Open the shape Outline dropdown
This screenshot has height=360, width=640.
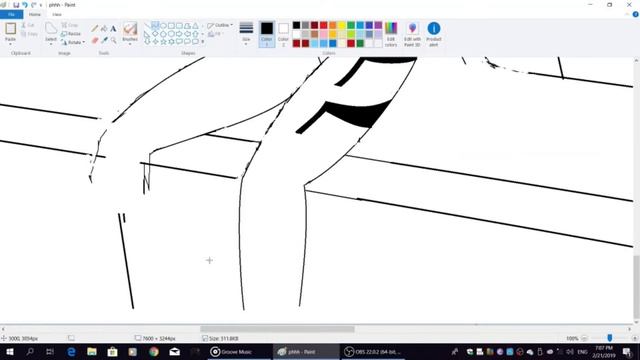tap(220, 25)
